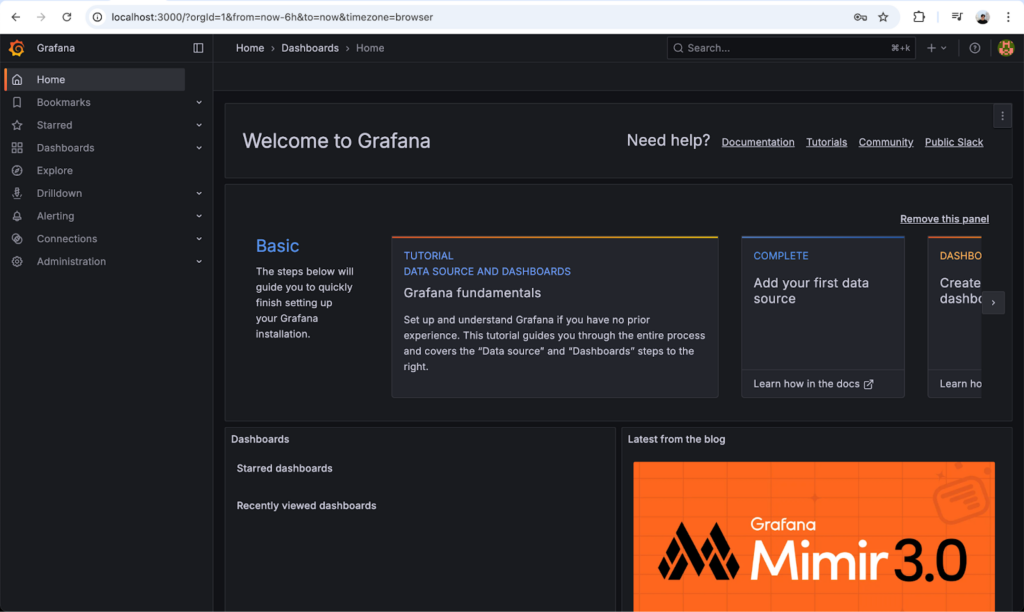Select Home in the sidebar menu

tap(51, 80)
